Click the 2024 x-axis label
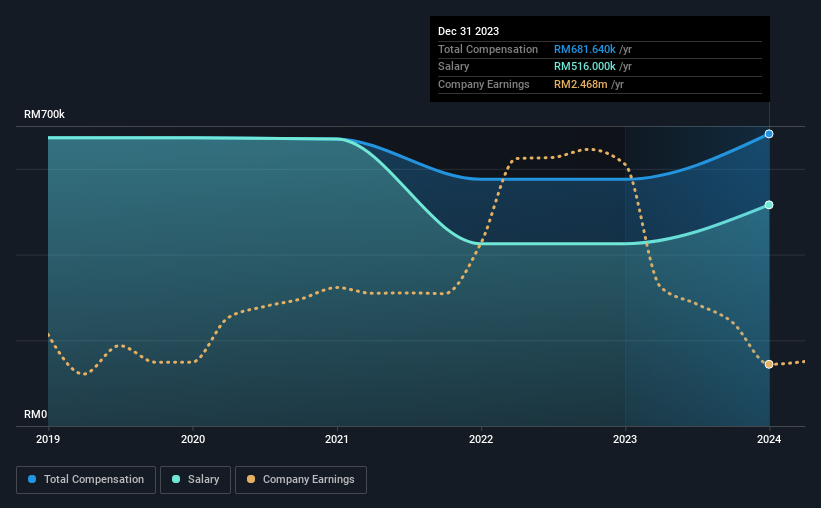Image resolution: width=821 pixels, height=508 pixels. [769, 439]
